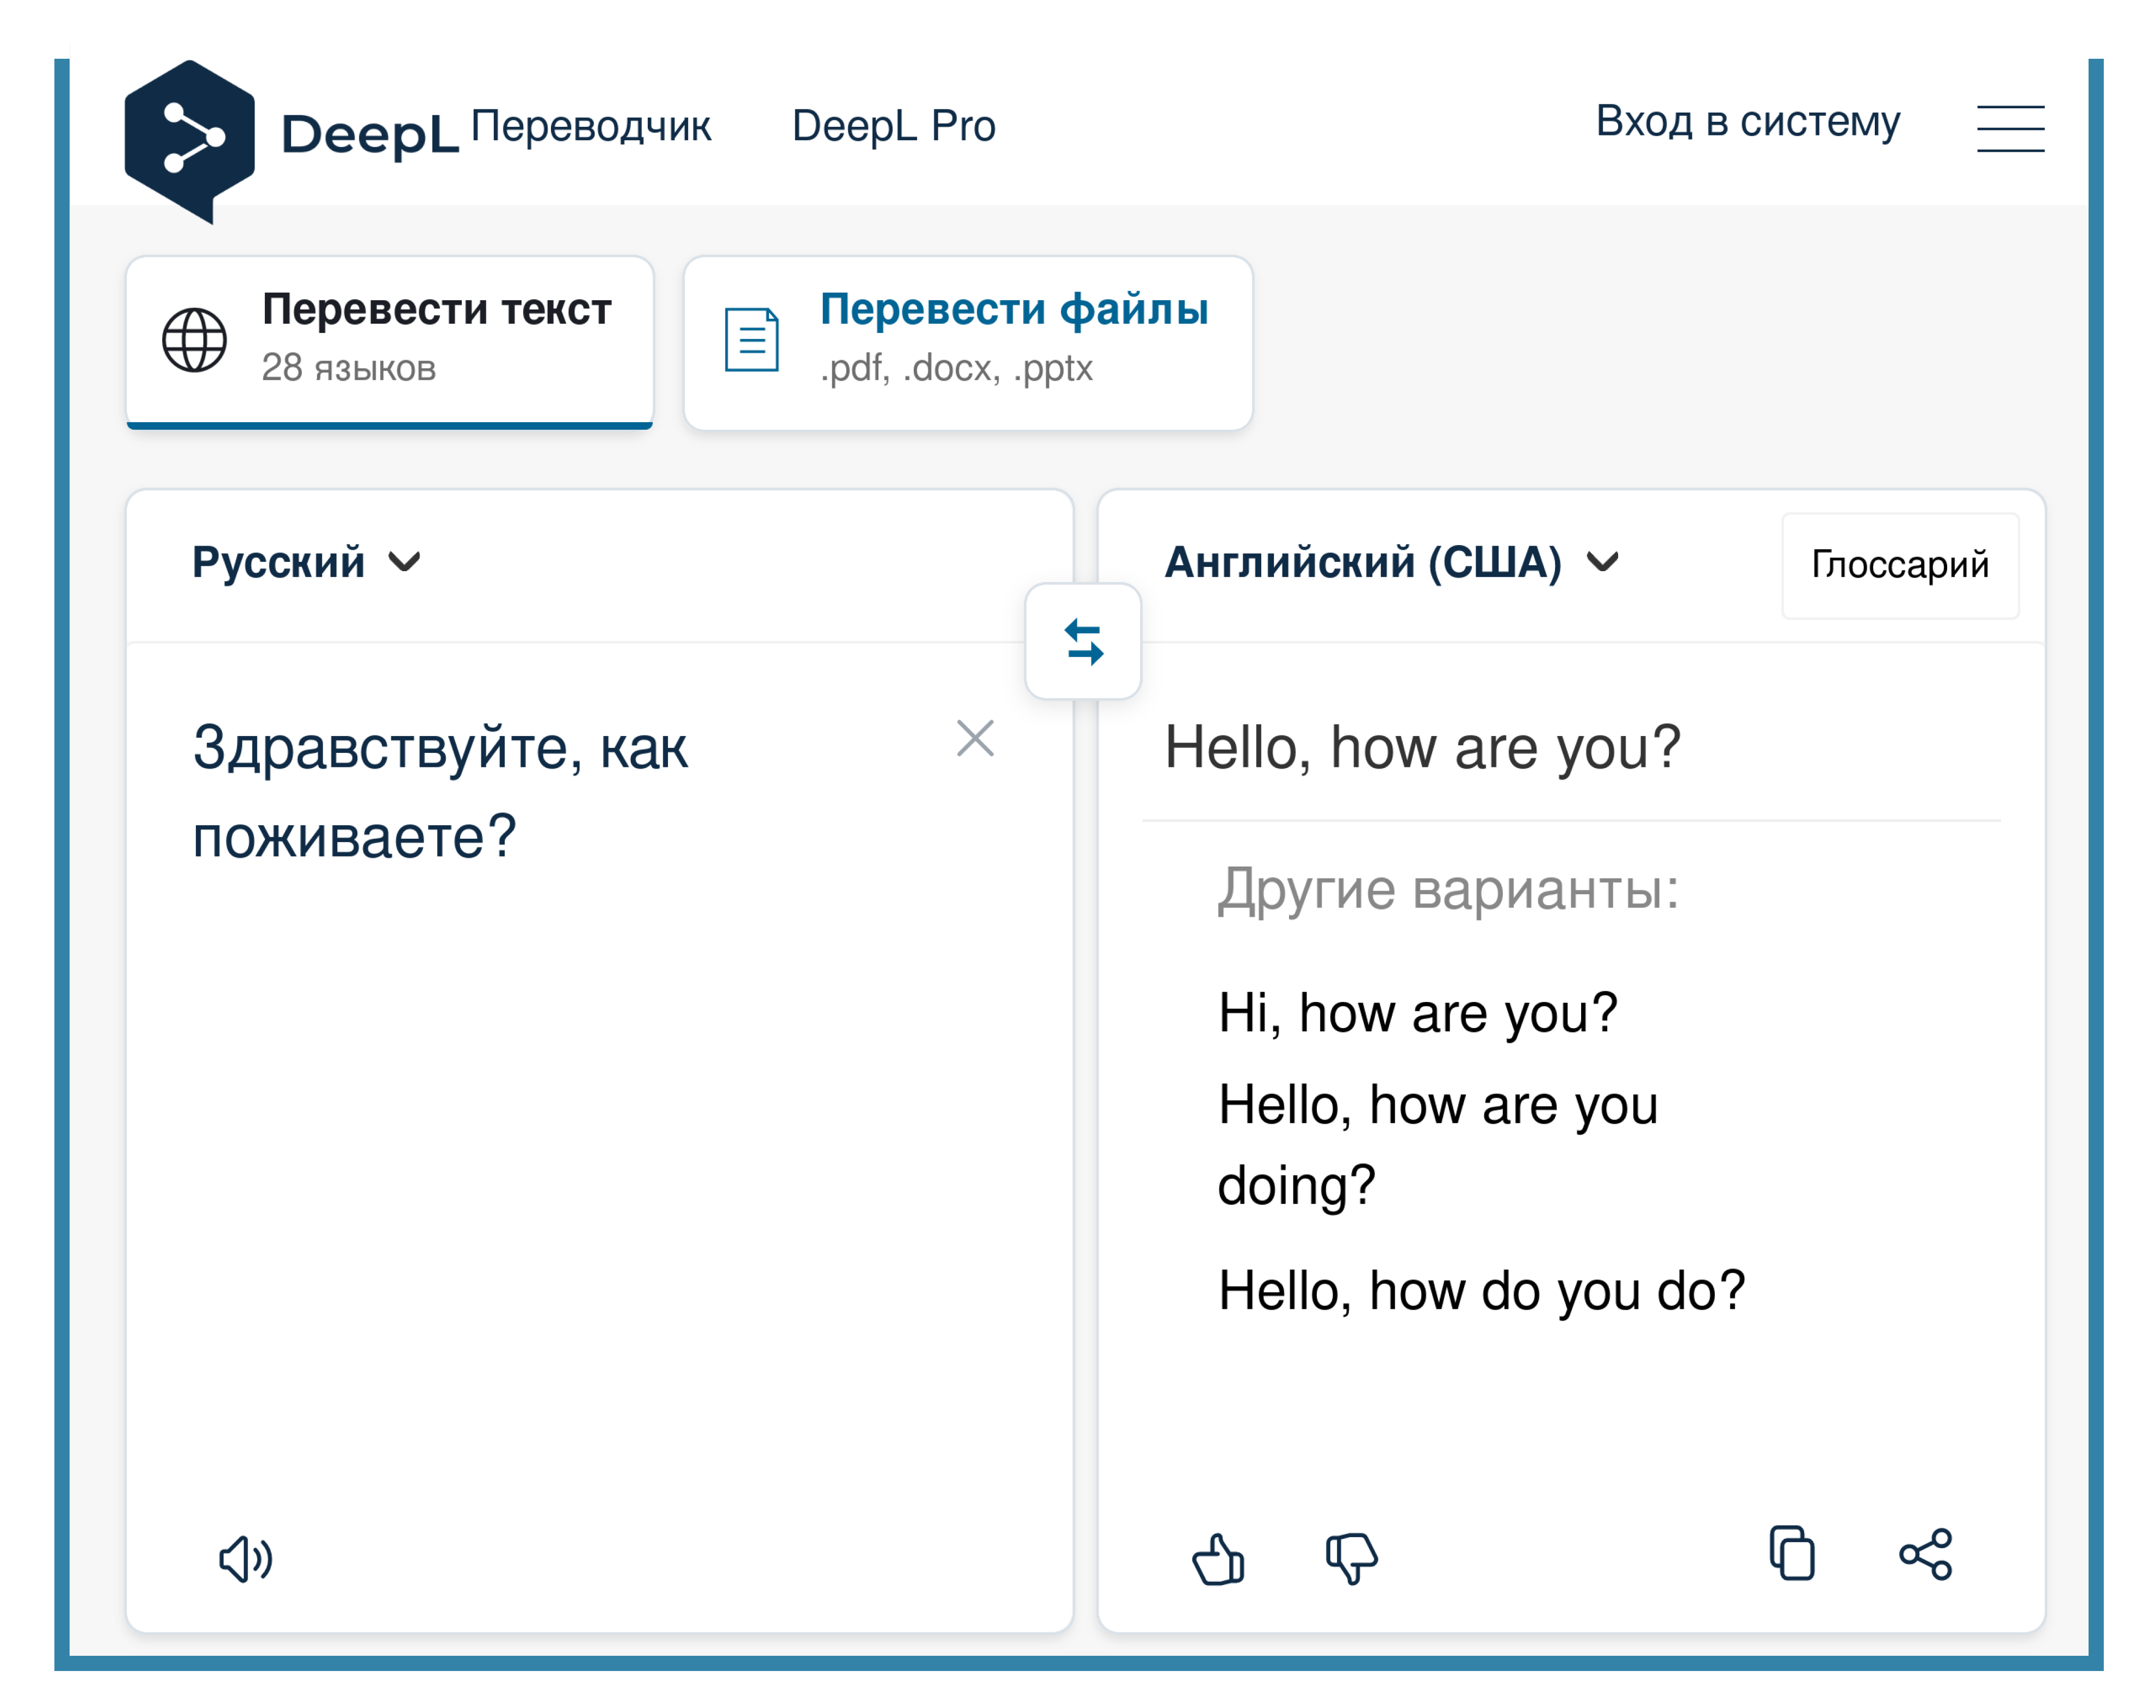Copy the translation to the clipboard
The width and height of the screenshot is (2156, 1708).
coord(1792,1553)
